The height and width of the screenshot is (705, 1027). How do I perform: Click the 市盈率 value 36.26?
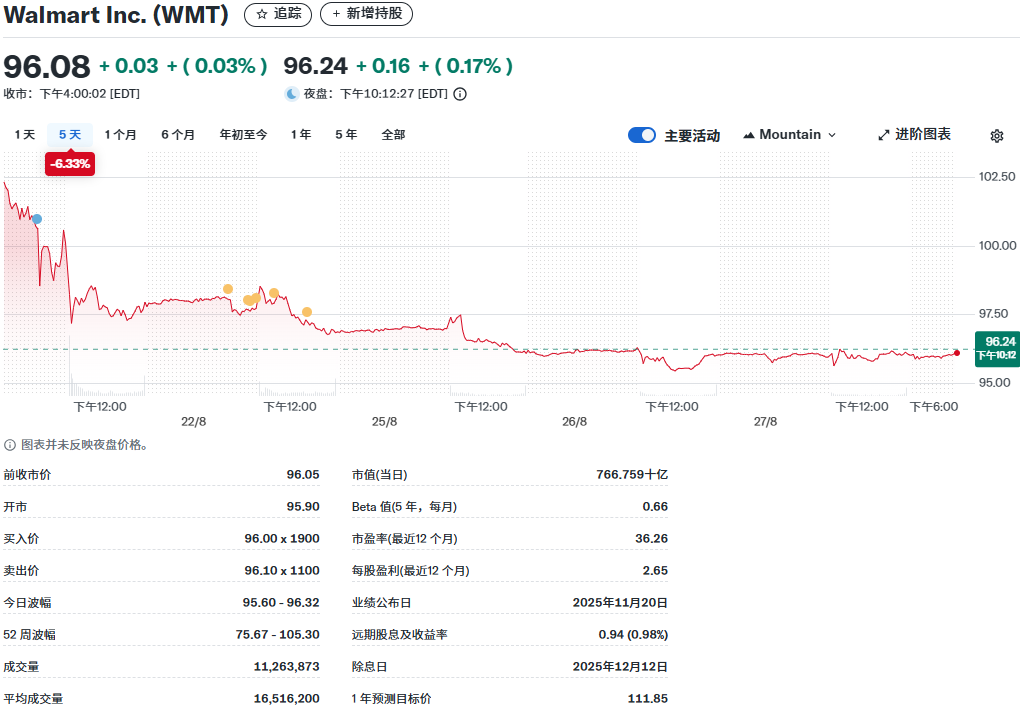click(652, 539)
